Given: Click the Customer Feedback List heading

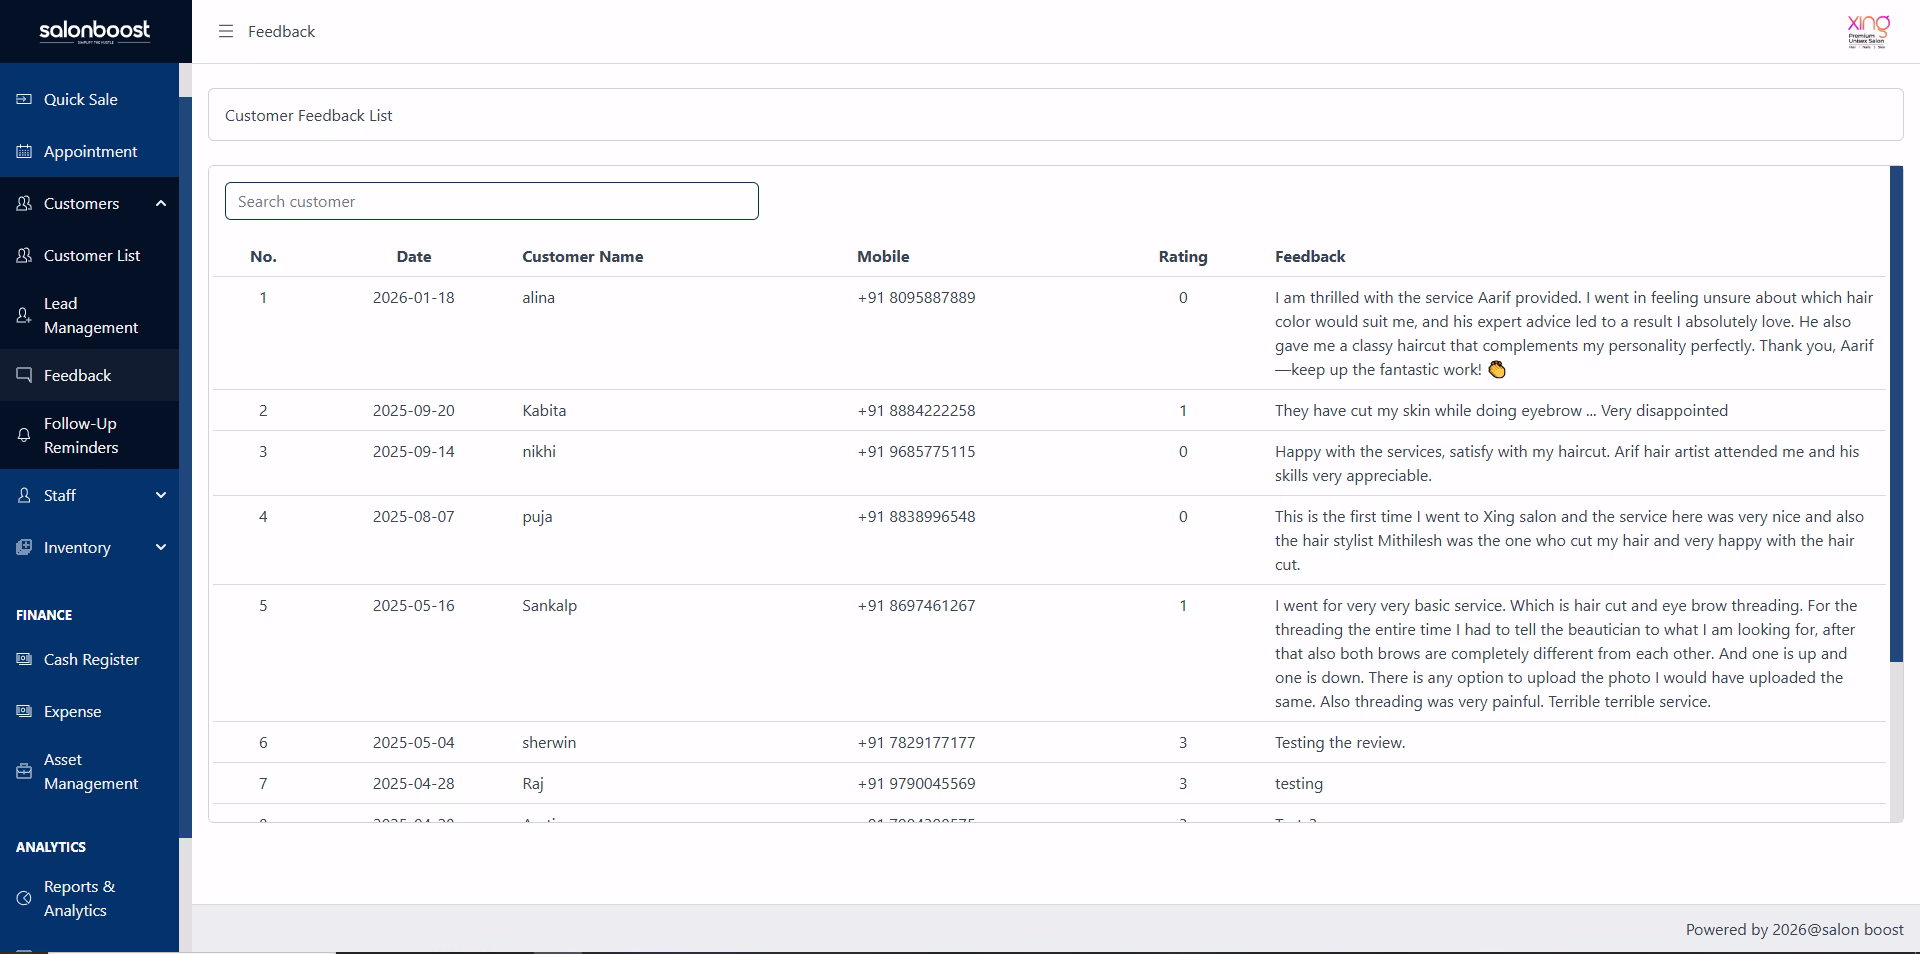Looking at the screenshot, I should point(308,115).
